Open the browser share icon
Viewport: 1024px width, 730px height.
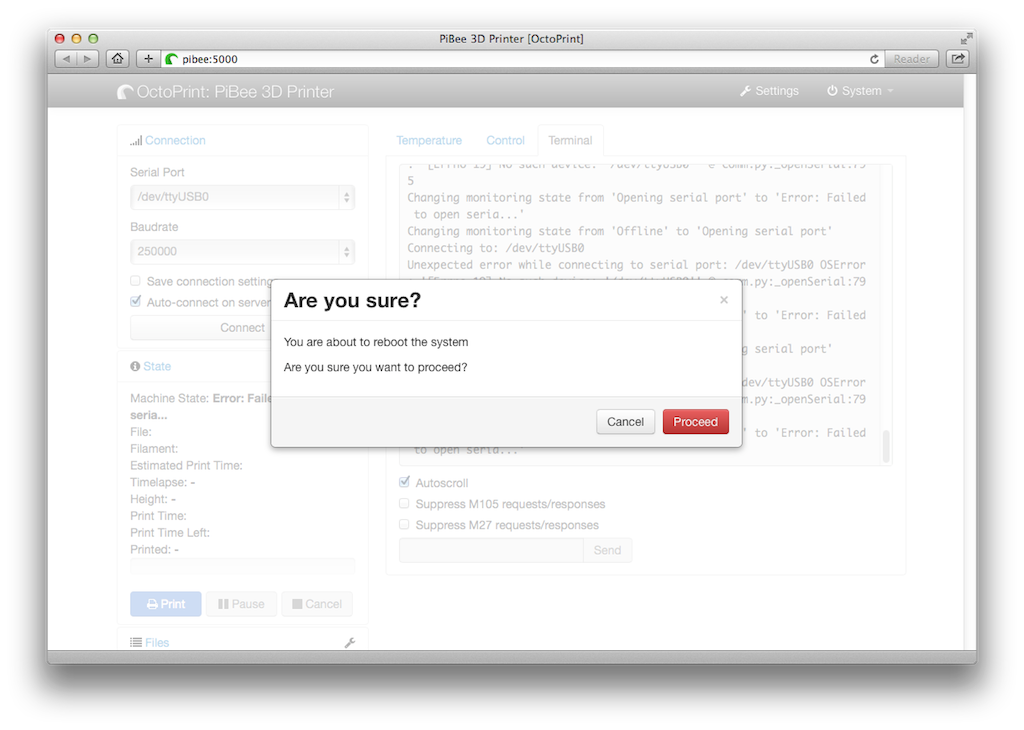click(x=958, y=59)
